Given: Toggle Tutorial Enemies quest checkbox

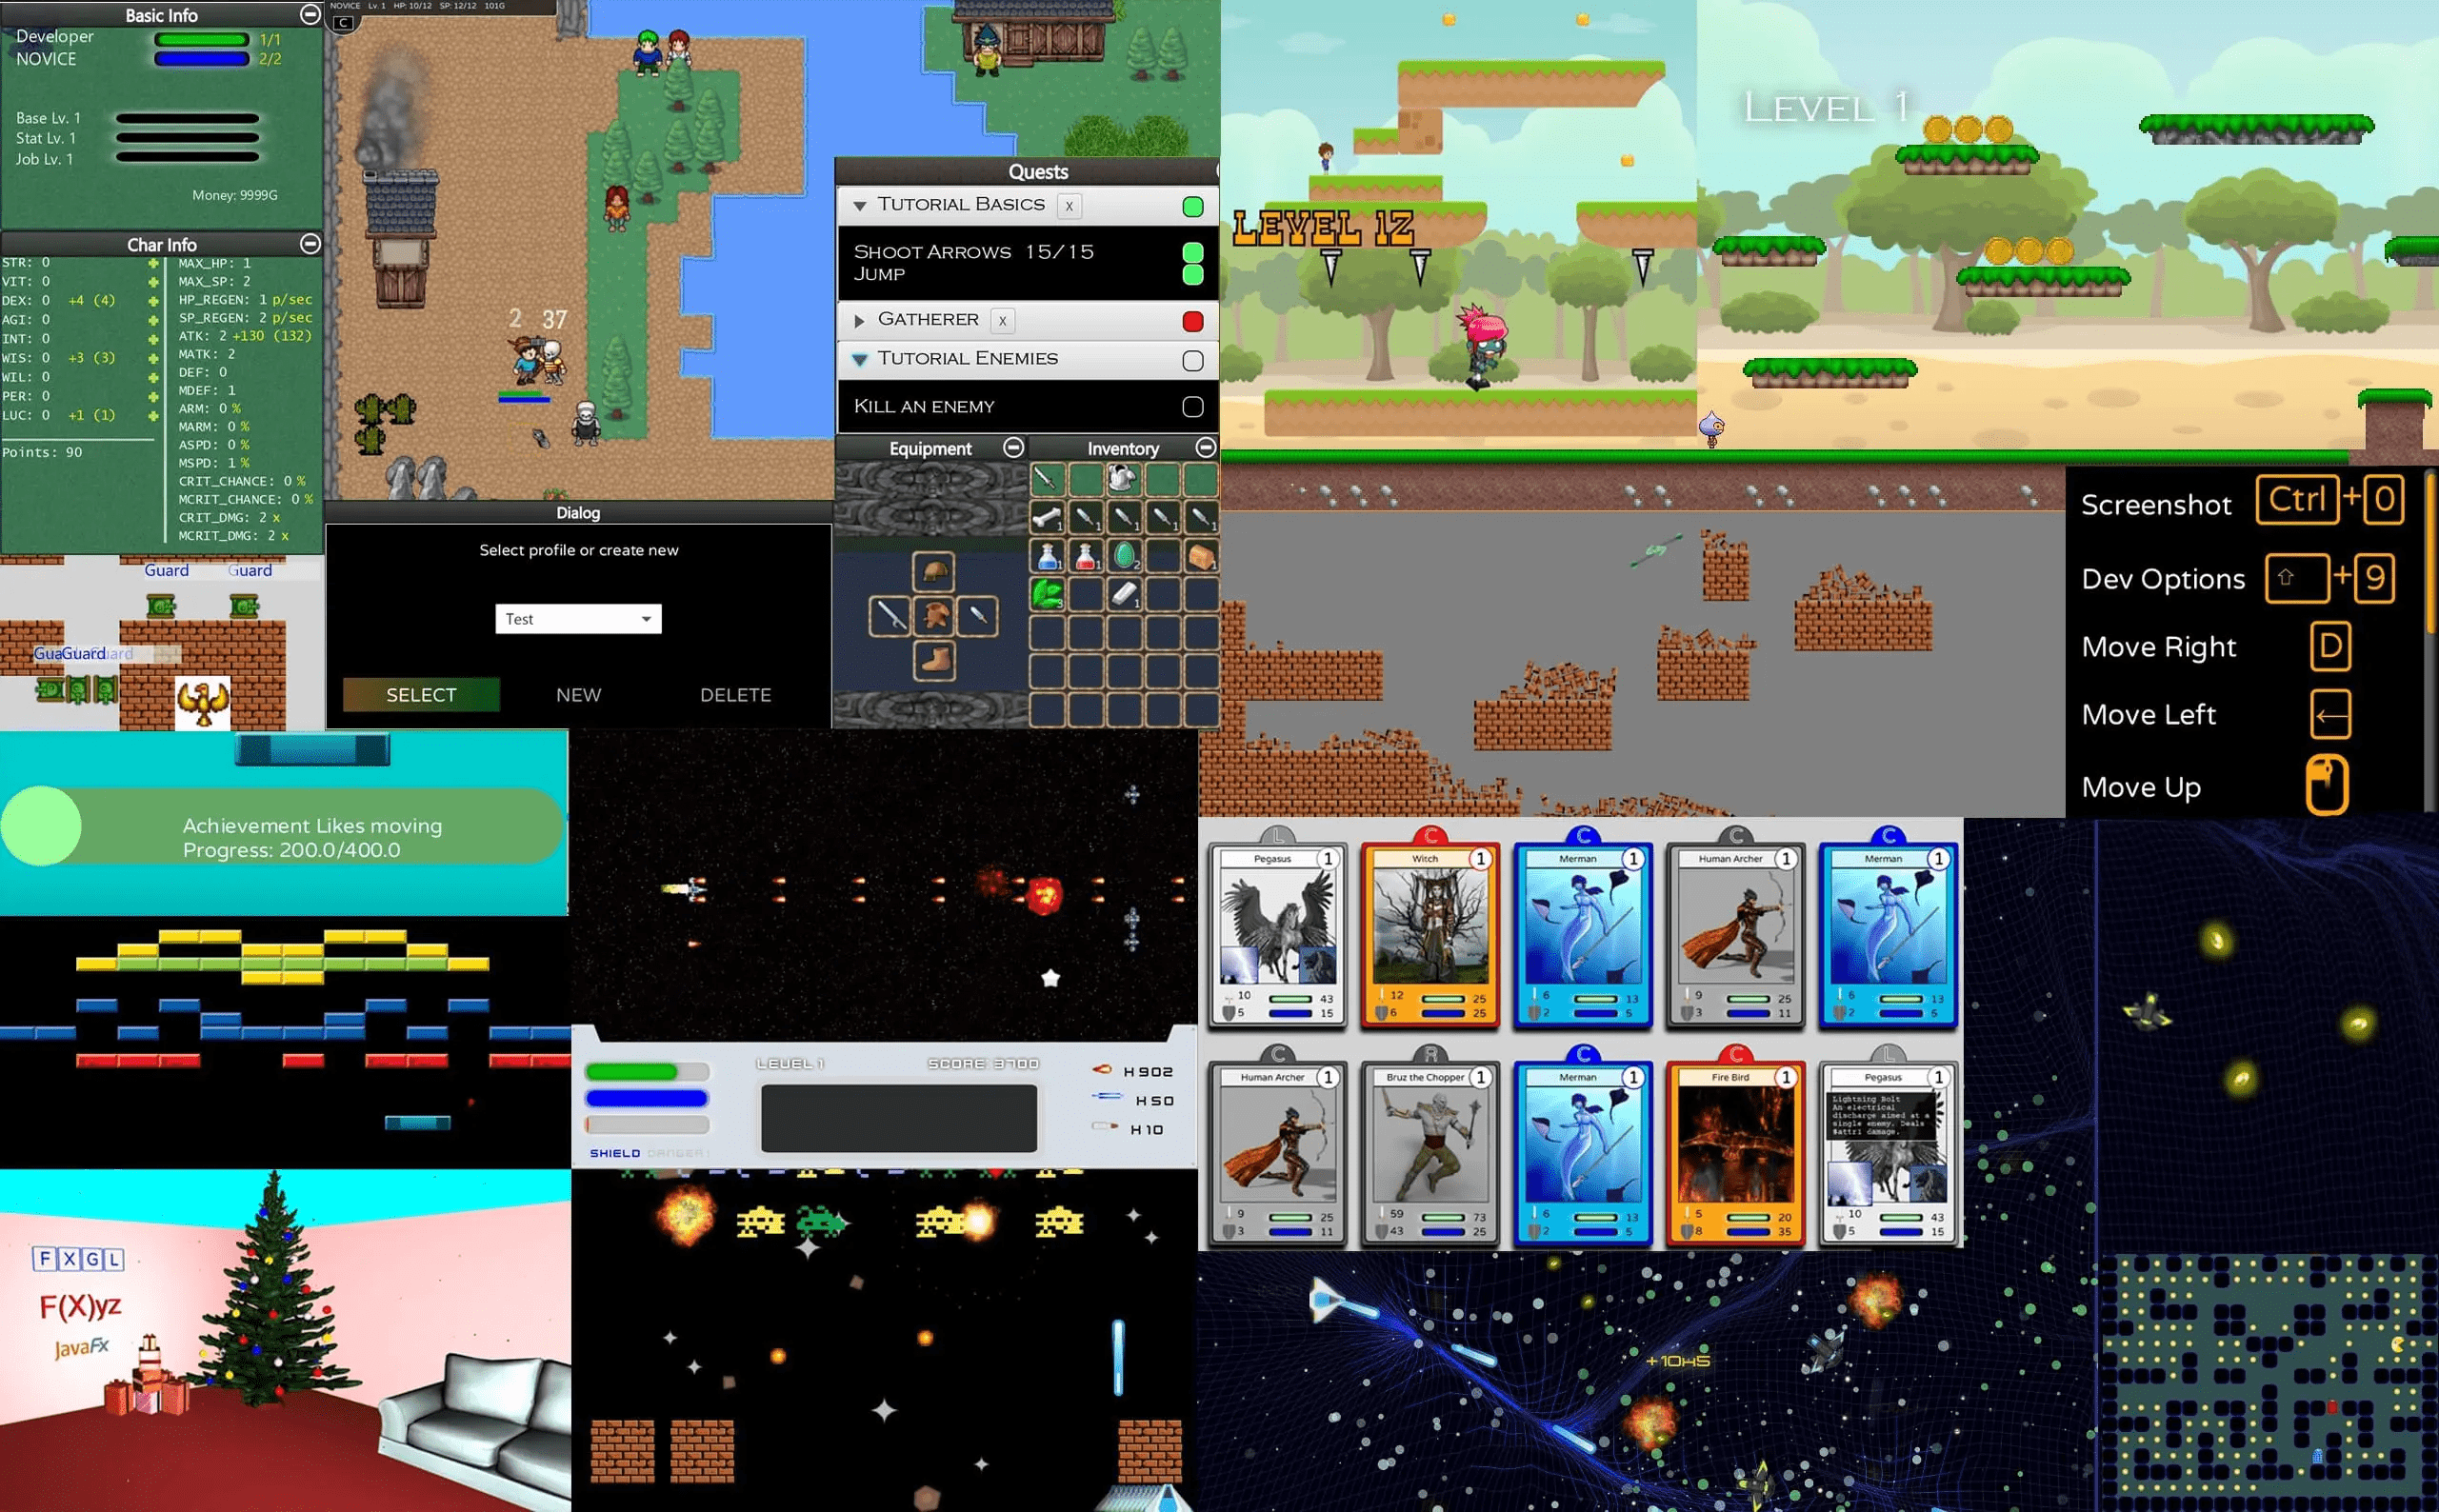Looking at the screenshot, I should [1191, 359].
